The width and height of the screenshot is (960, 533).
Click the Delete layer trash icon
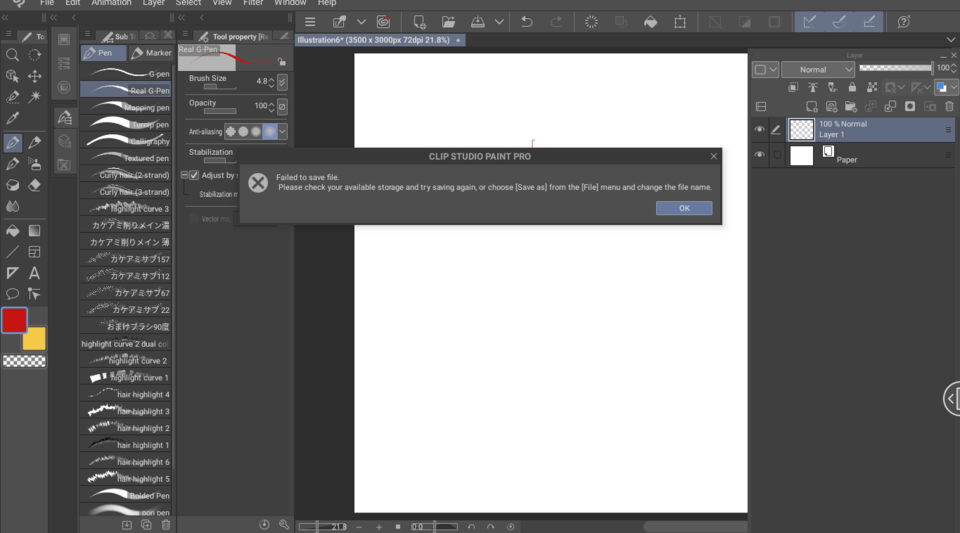pos(950,106)
